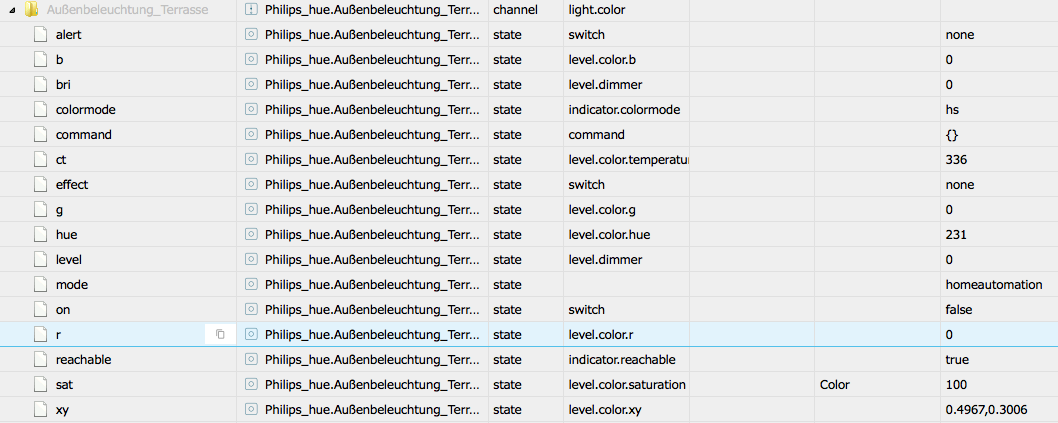Click the state type cell in effect row
The height and width of the screenshot is (423, 1058).
point(507,184)
